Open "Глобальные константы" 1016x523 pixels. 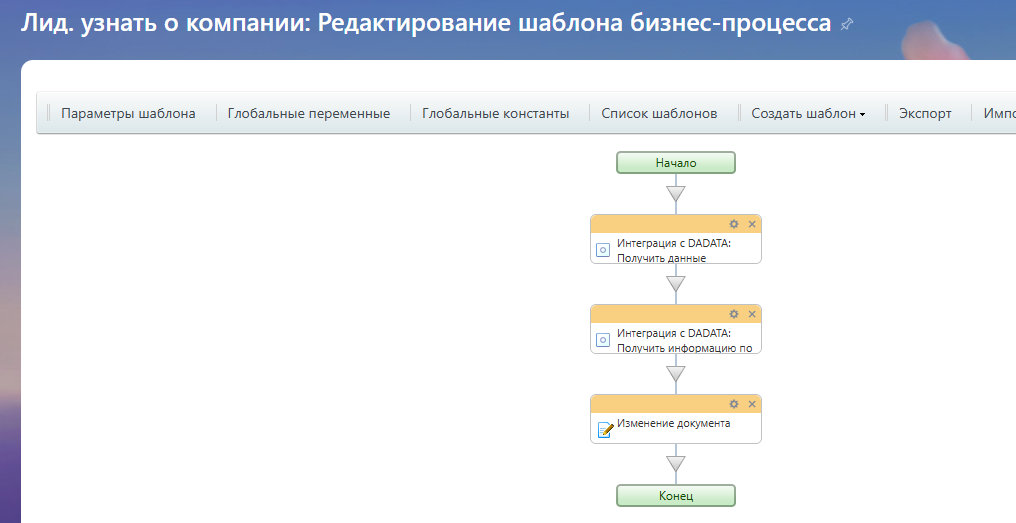coord(495,114)
